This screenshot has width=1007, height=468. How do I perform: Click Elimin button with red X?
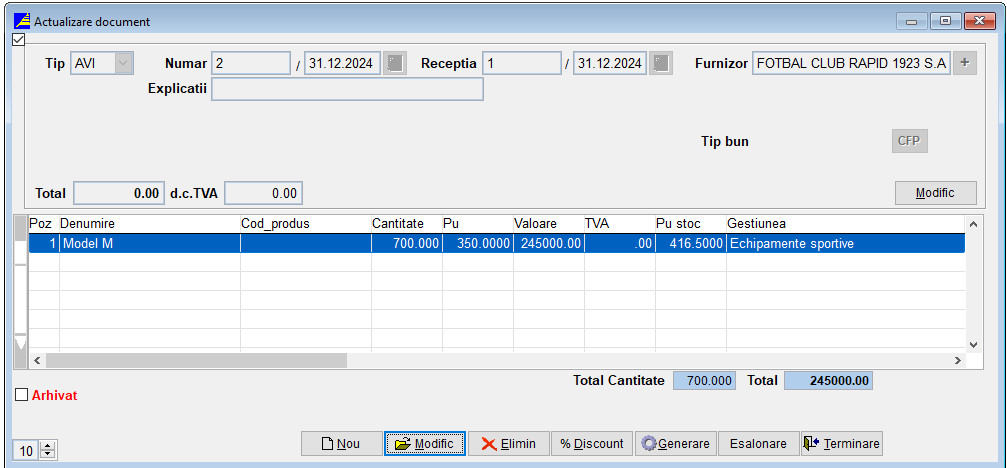(508, 444)
